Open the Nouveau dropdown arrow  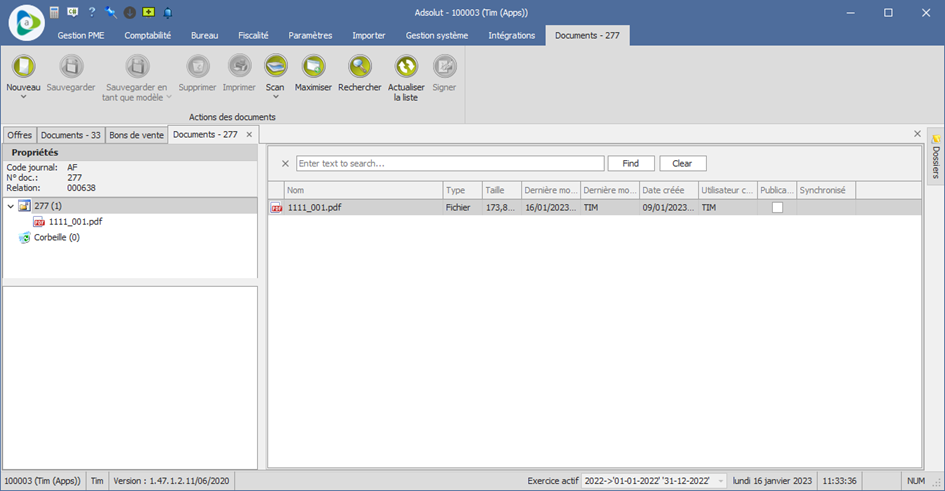coord(24,97)
